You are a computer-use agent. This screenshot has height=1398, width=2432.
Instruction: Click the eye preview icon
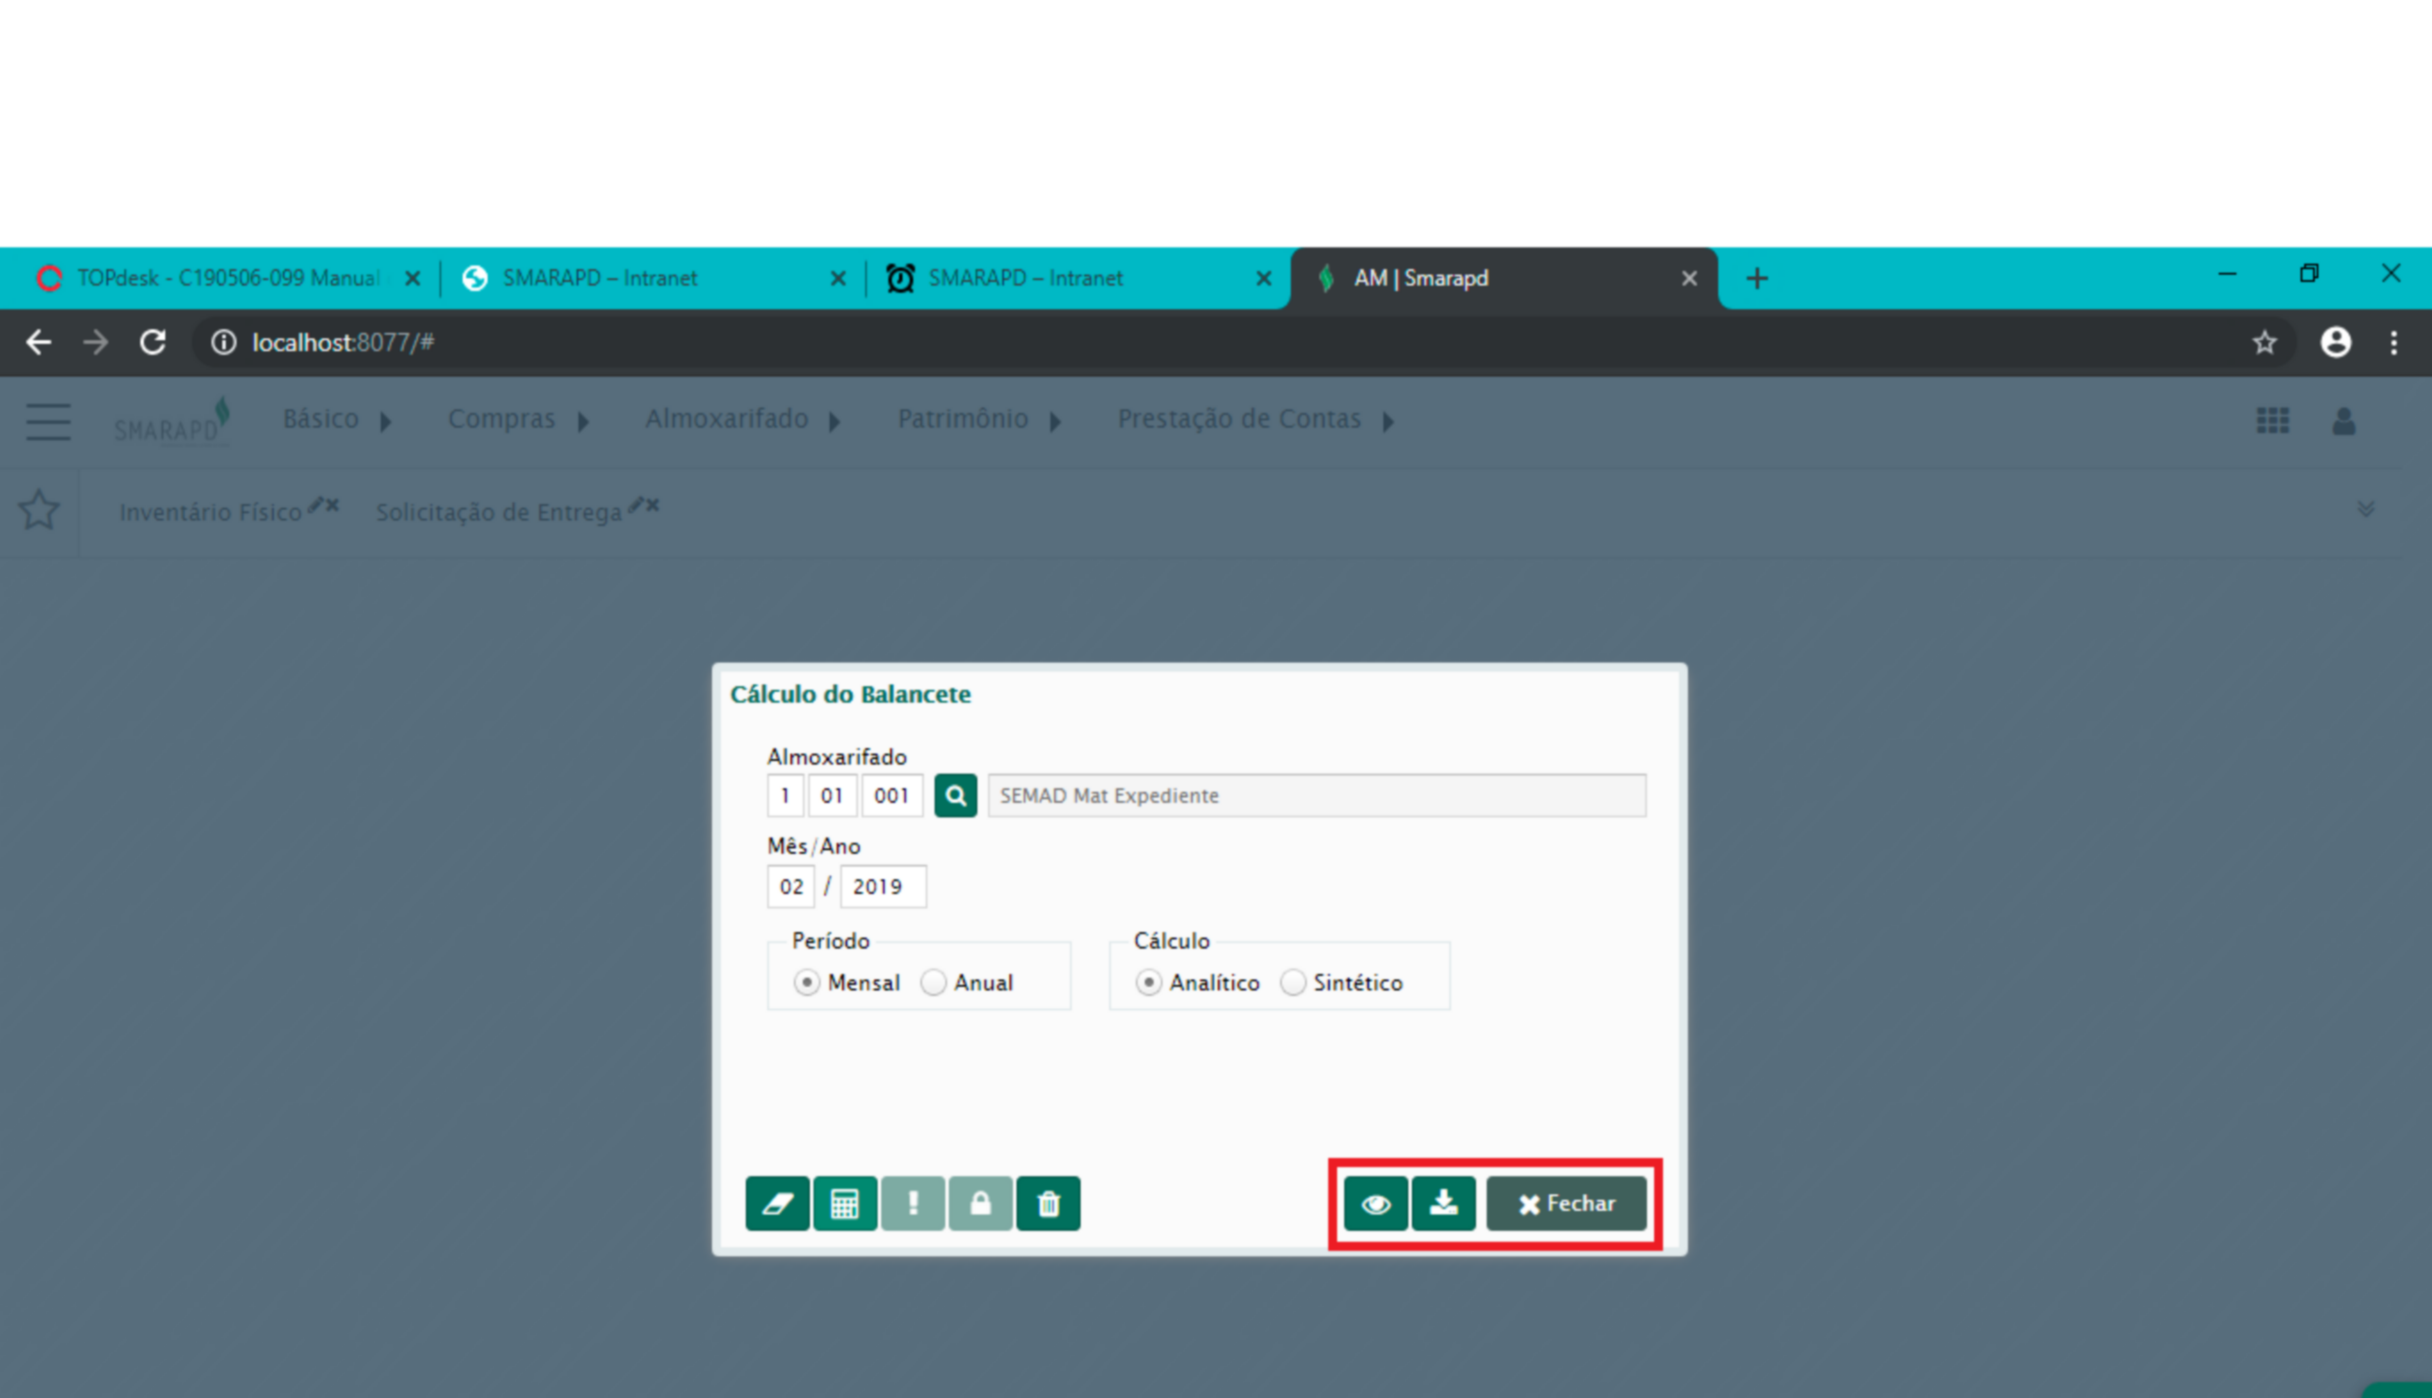(1376, 1203)
